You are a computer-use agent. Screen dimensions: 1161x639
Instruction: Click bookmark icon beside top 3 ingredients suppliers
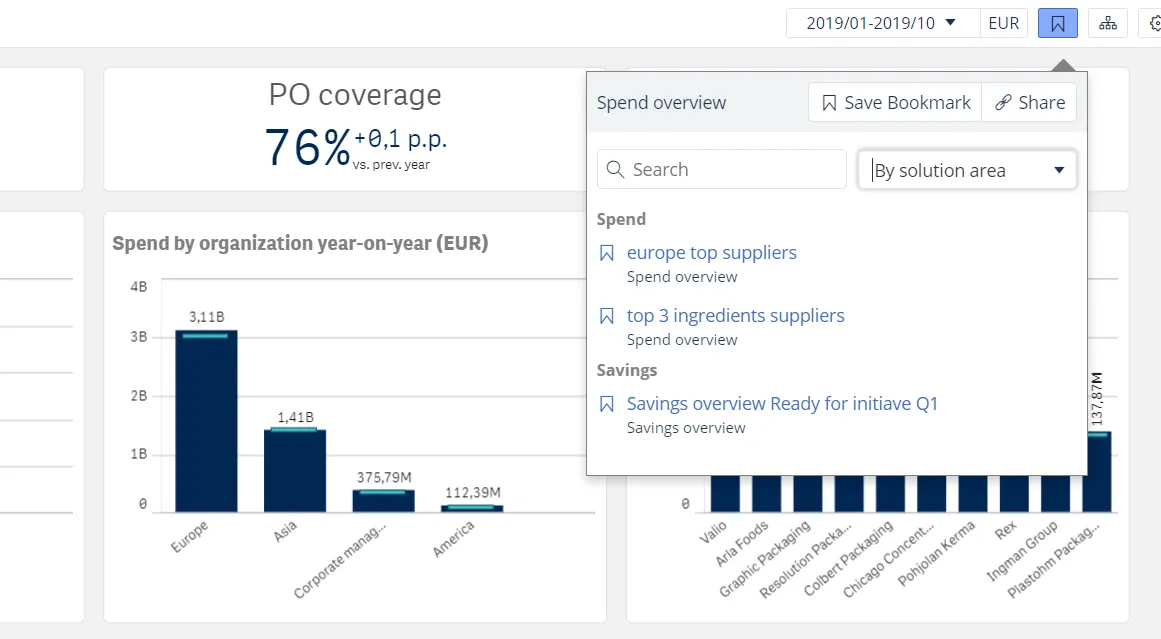point(606,317)
